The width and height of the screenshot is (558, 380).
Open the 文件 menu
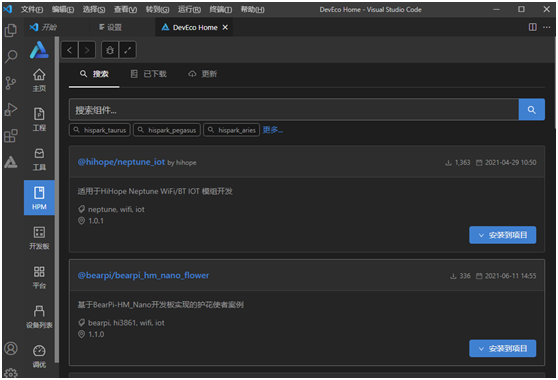(x=32, y=10)
